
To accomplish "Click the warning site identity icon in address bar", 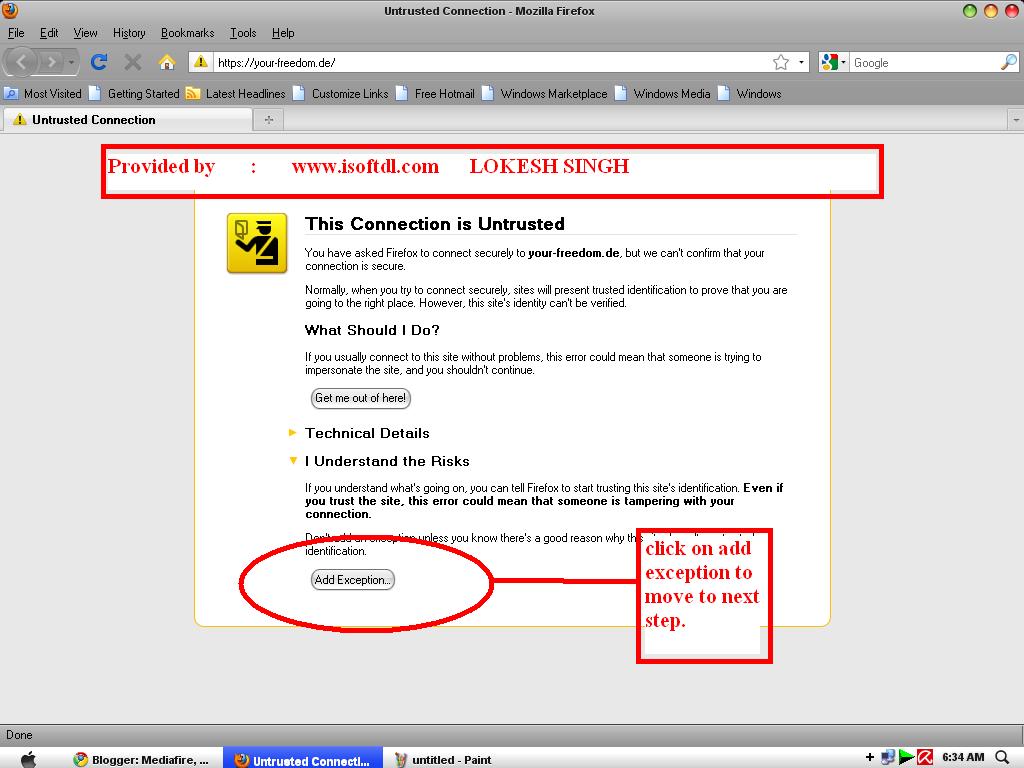I will click(x=200, y=62).
